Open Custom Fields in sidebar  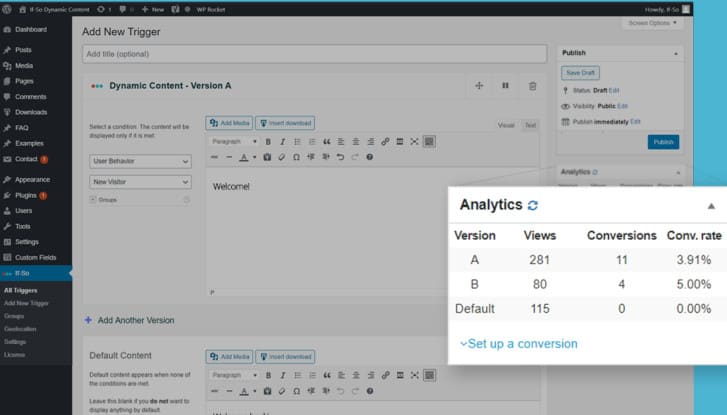(x=35, y=258)
